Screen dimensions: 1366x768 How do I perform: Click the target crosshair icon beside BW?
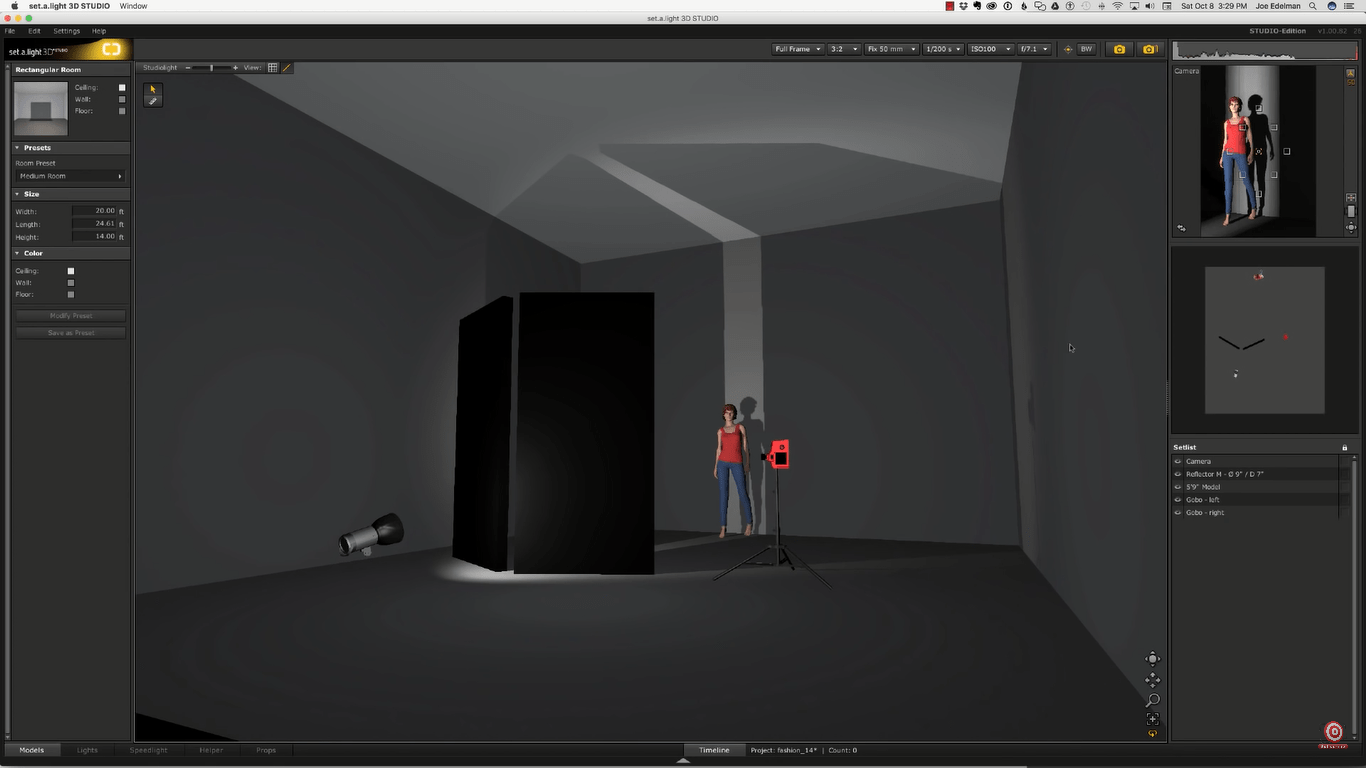point(1068,49)
